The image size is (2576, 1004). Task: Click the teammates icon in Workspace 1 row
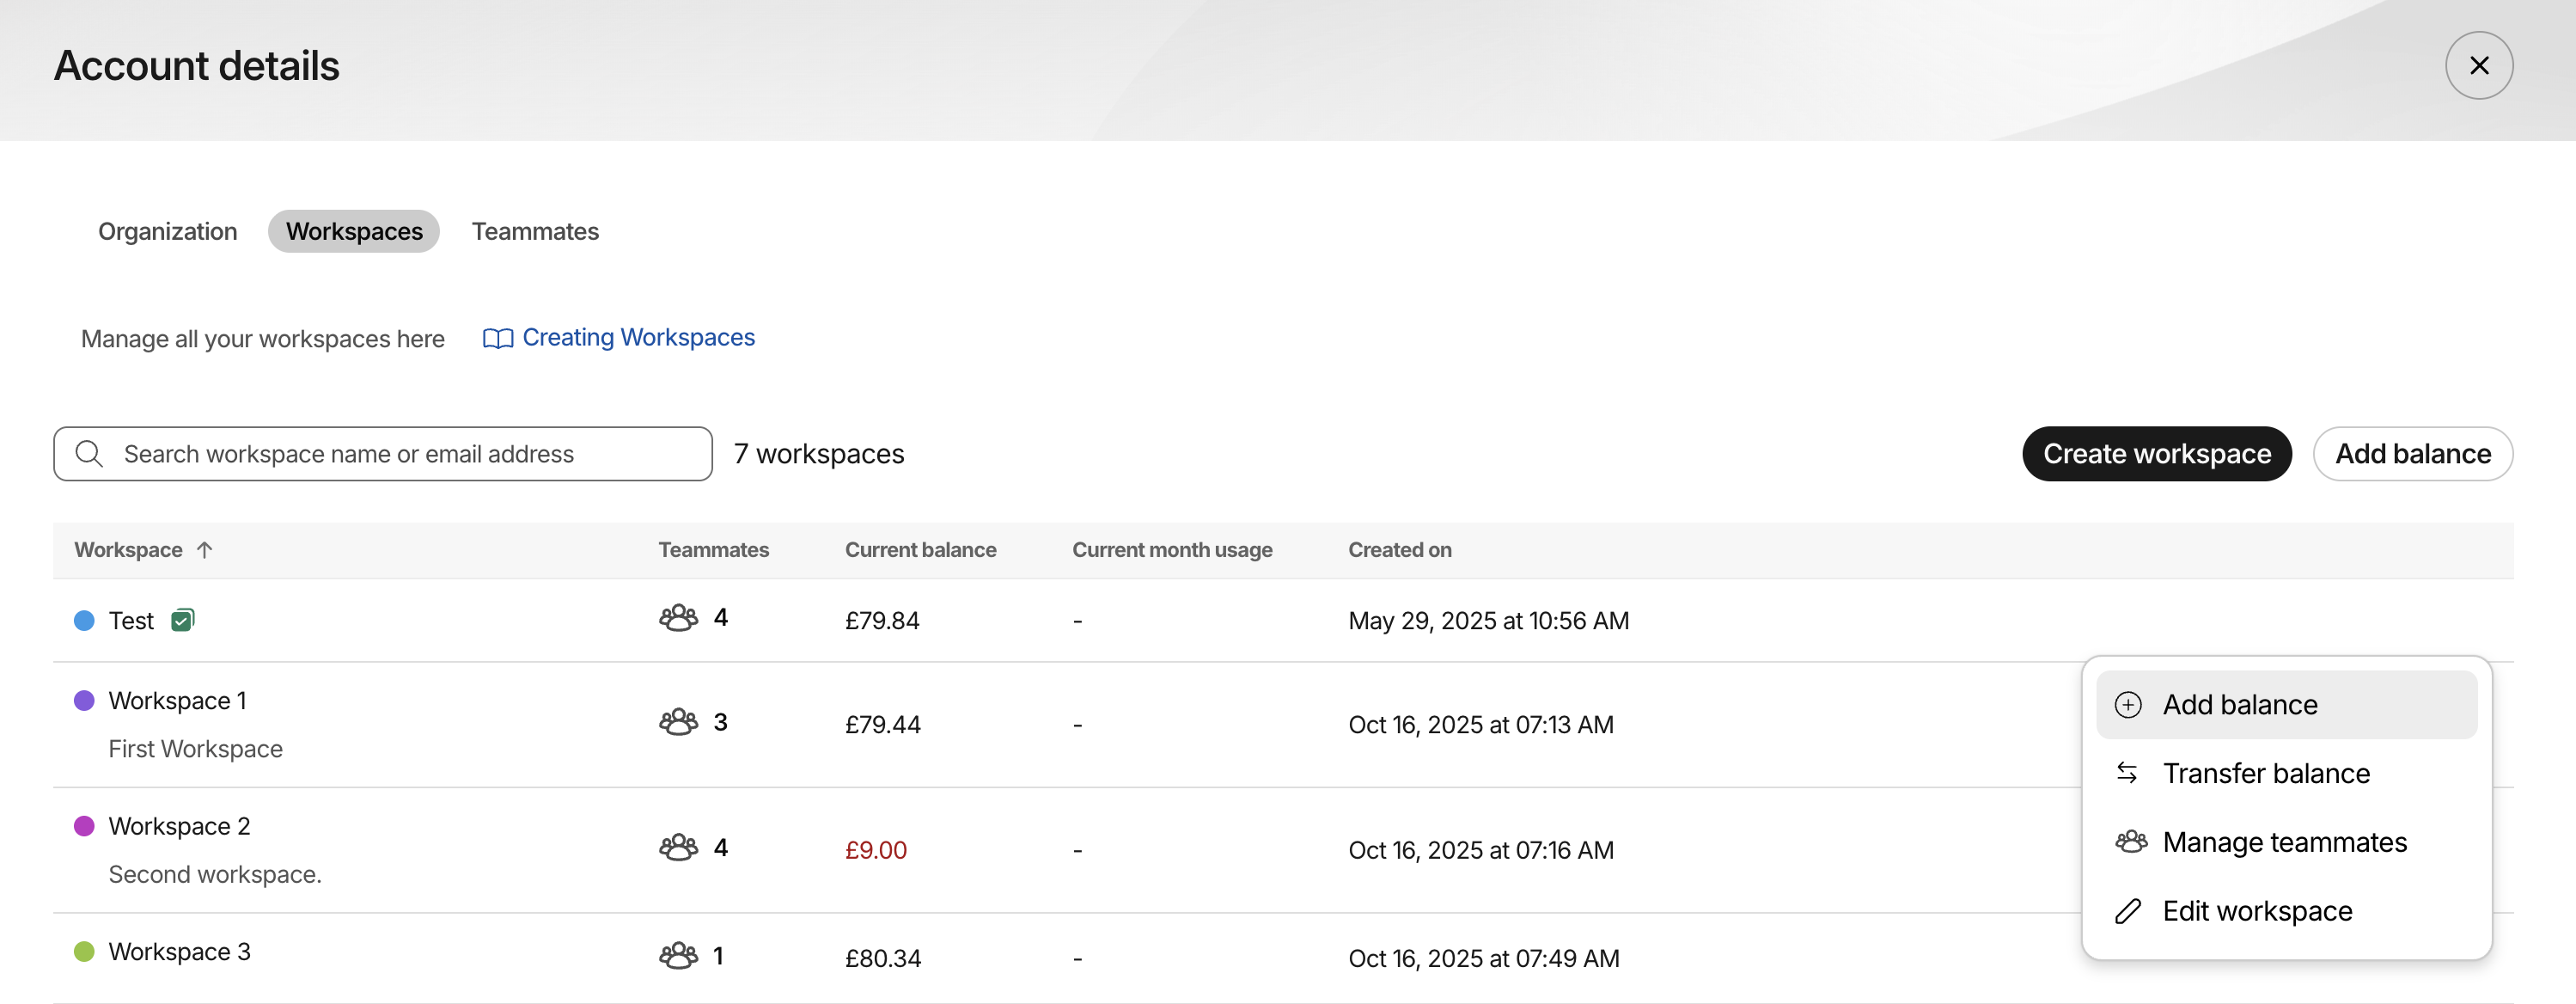click(x=678, y=722)
